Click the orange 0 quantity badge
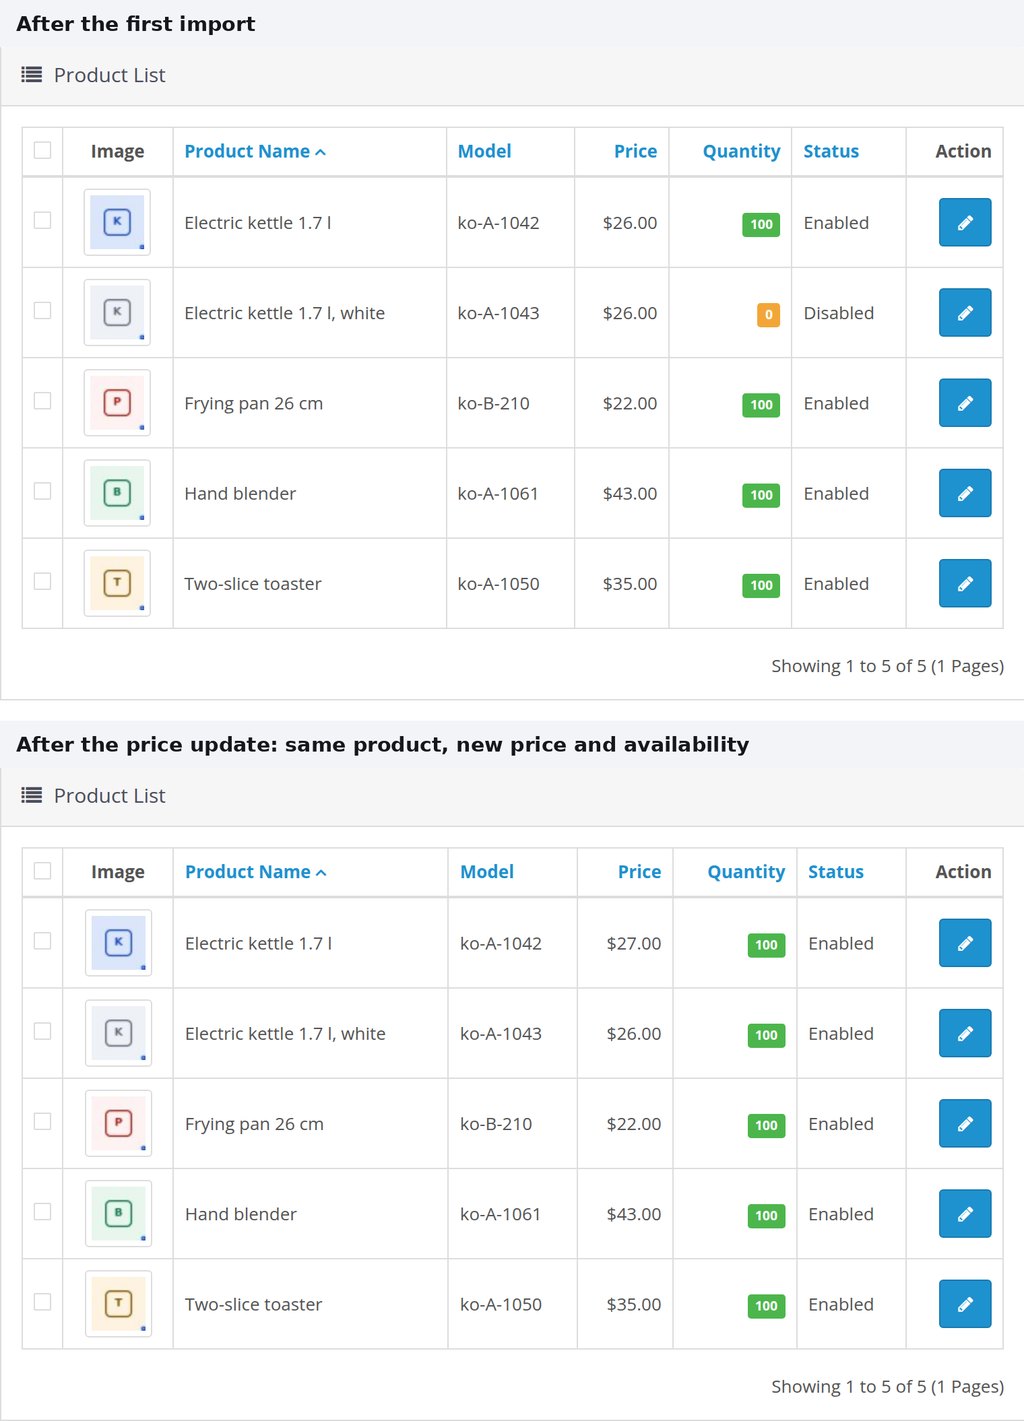The image size is (1024, 1421). (768, 315)
